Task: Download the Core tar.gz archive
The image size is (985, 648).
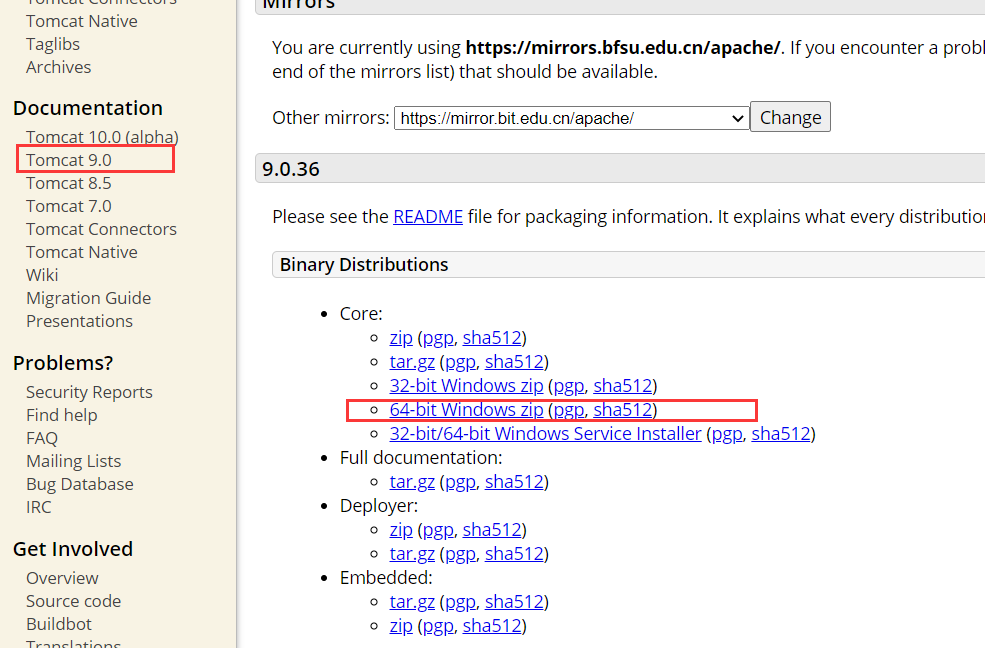Action: tap(412, 362)
